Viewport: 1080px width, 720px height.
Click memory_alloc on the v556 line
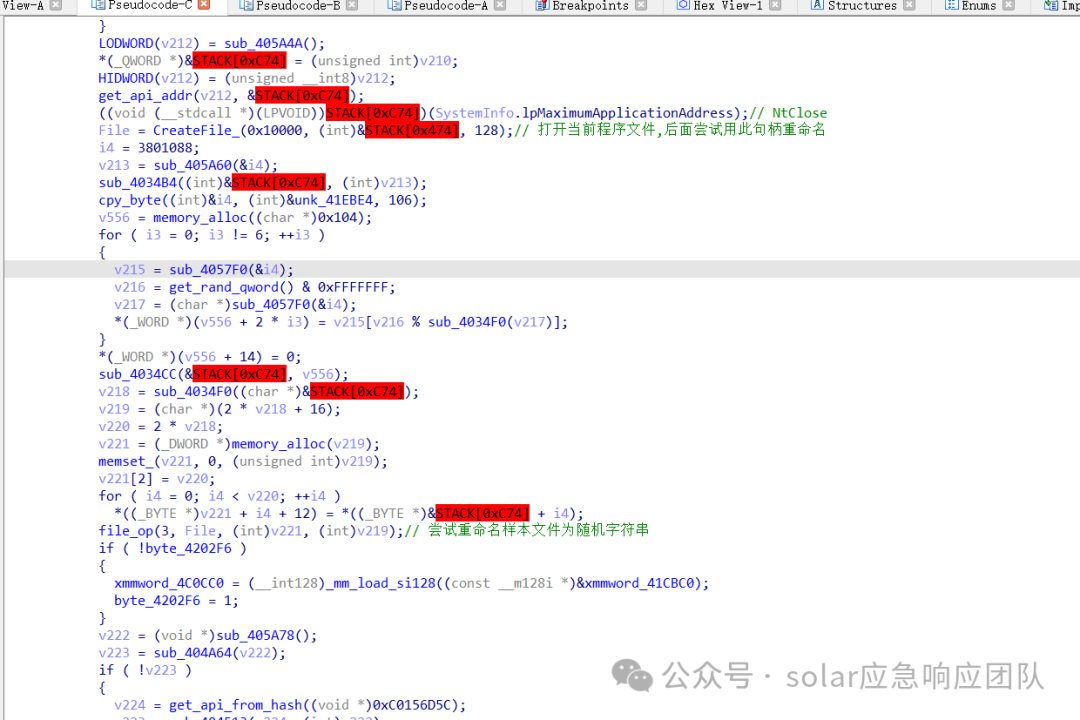click(x=200, y=218)
